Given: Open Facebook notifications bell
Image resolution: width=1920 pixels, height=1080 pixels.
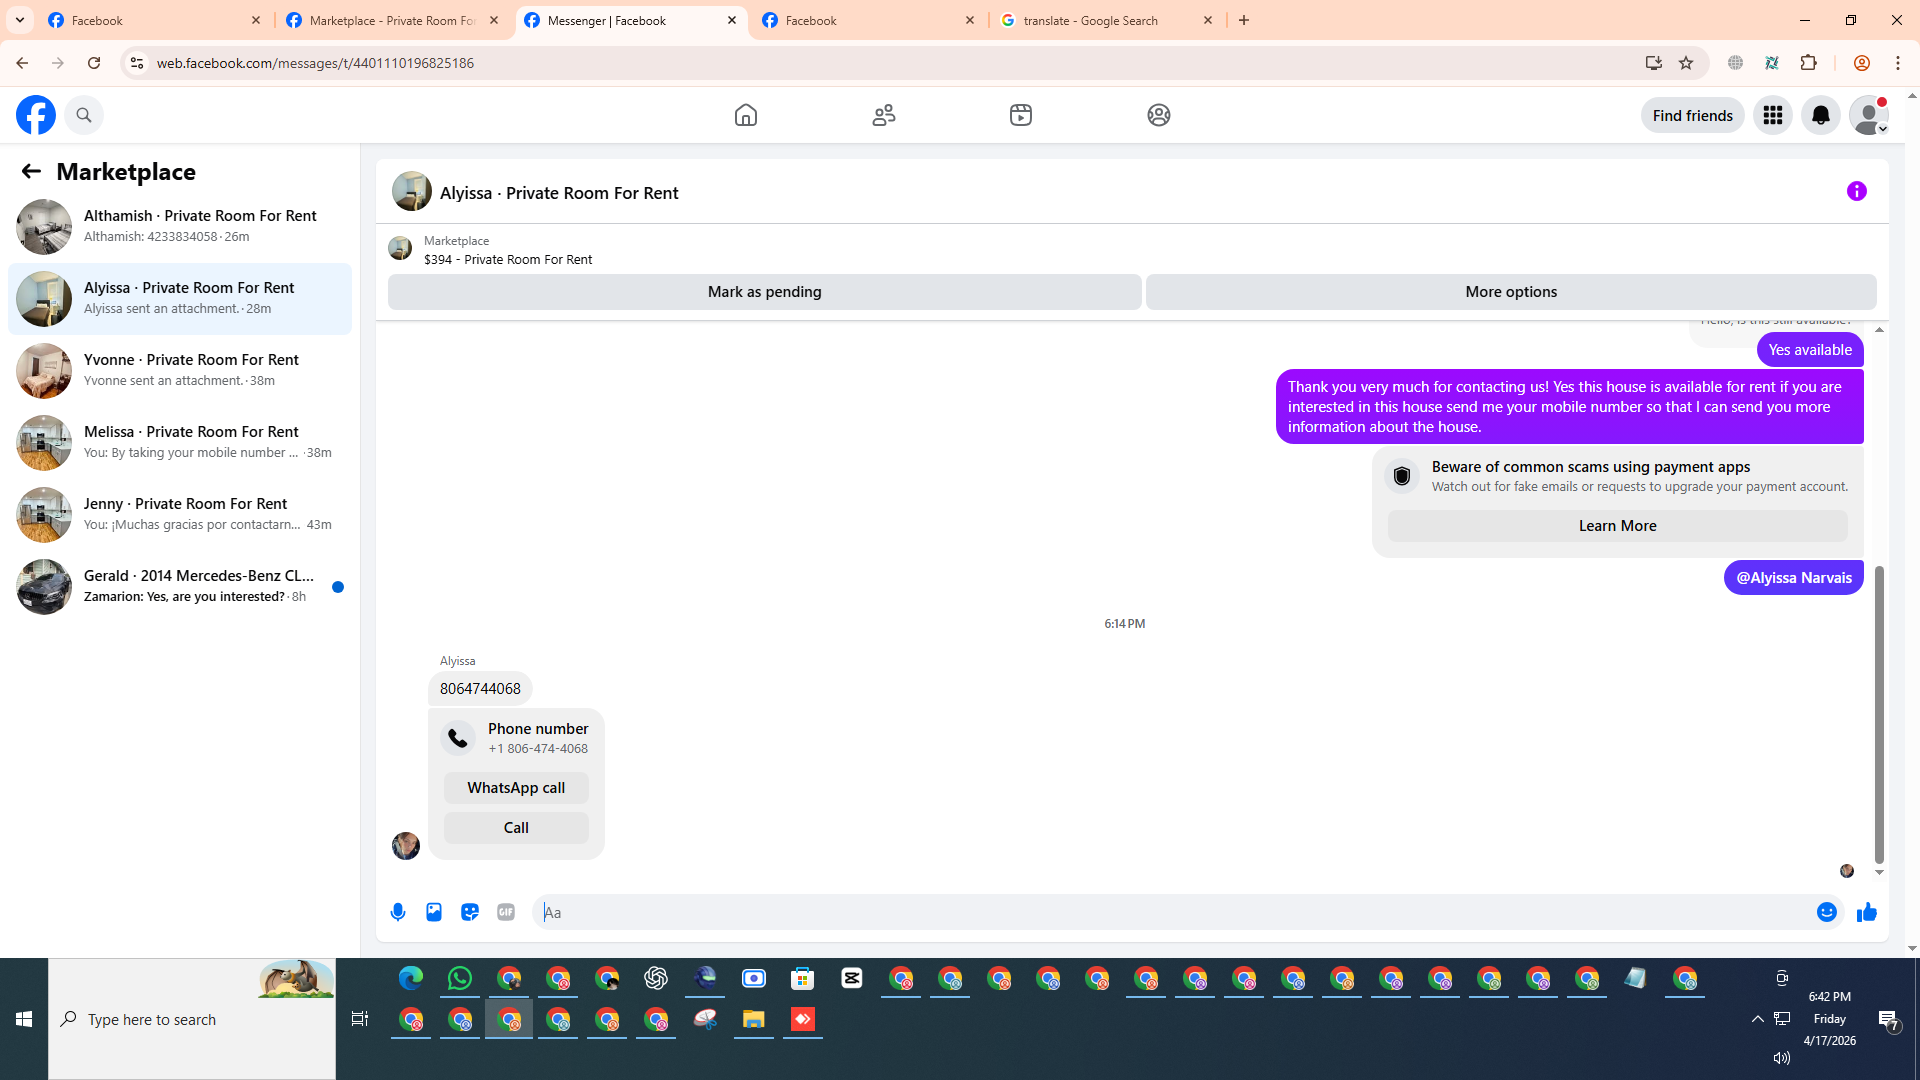Looking at the screenshot, I should (1820, 115).
